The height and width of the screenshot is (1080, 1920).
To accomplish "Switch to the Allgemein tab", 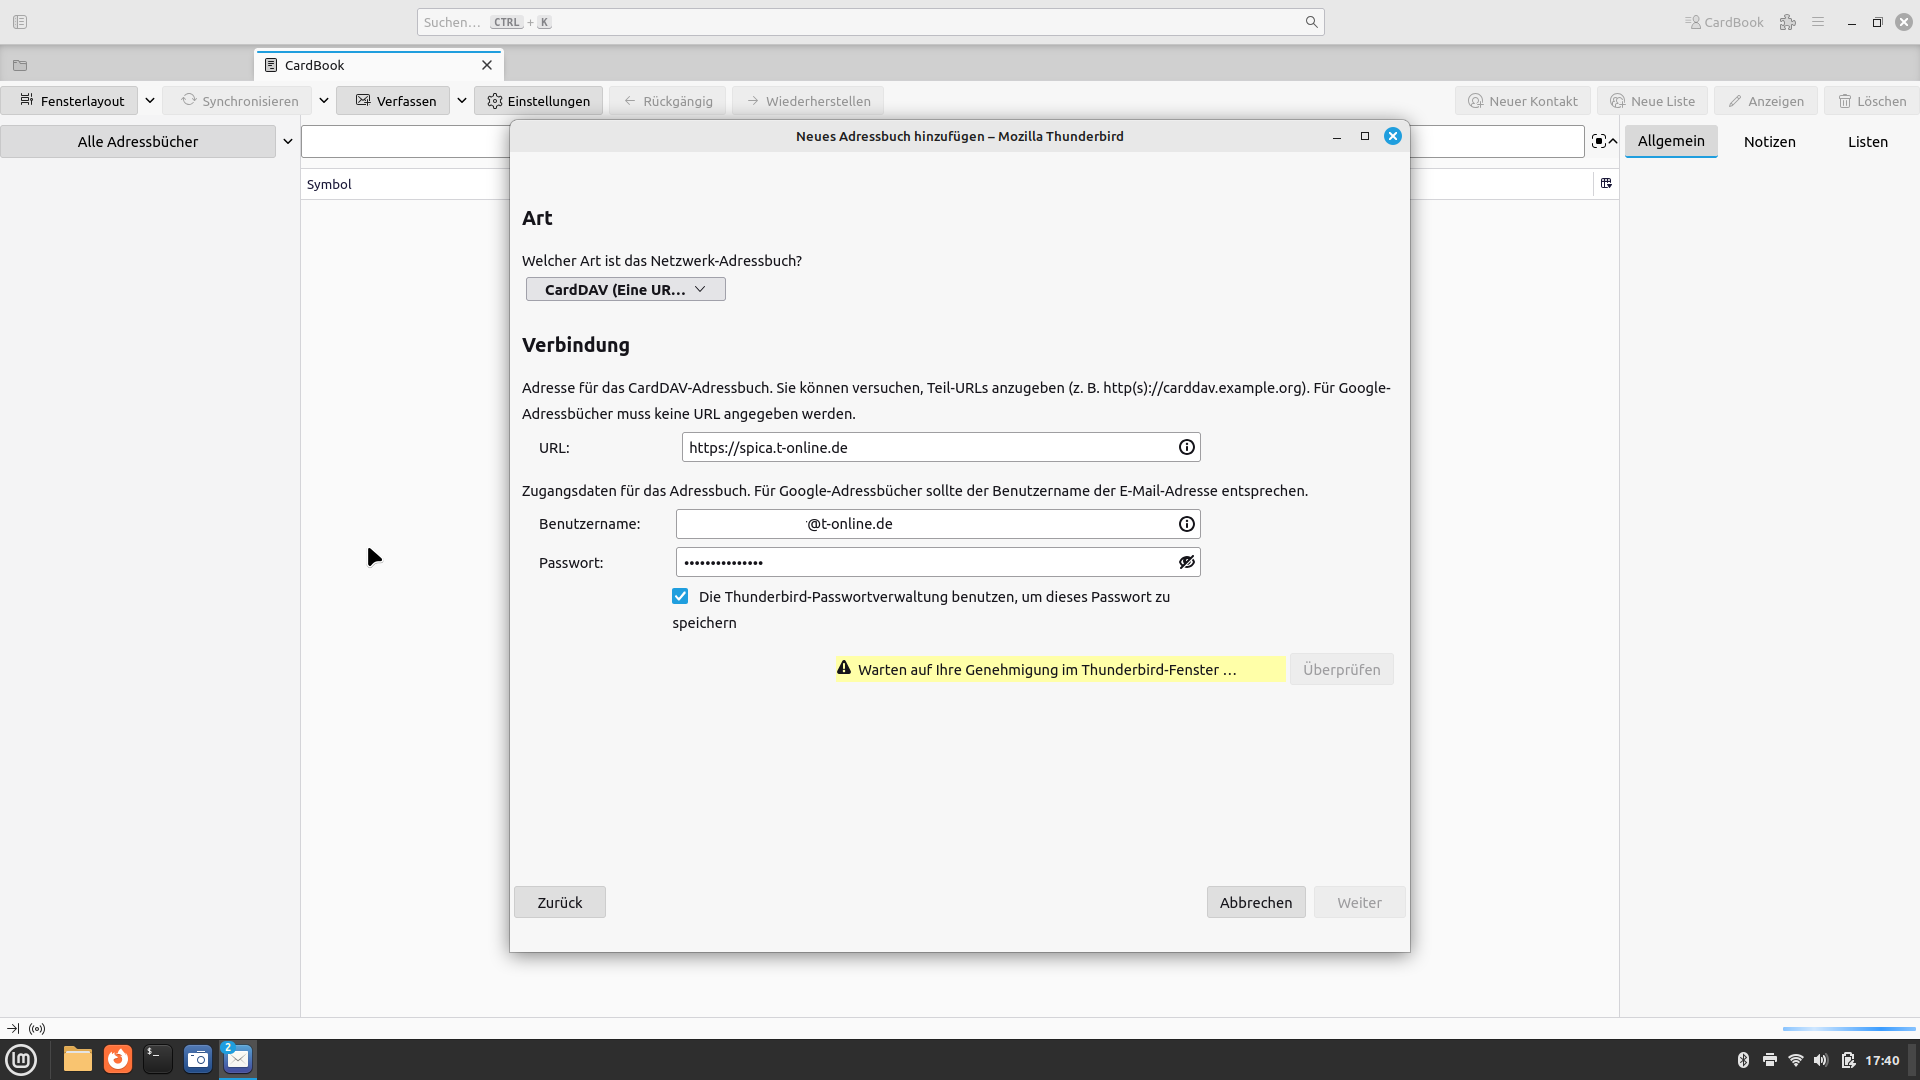I will click(x=1671, y=141).
